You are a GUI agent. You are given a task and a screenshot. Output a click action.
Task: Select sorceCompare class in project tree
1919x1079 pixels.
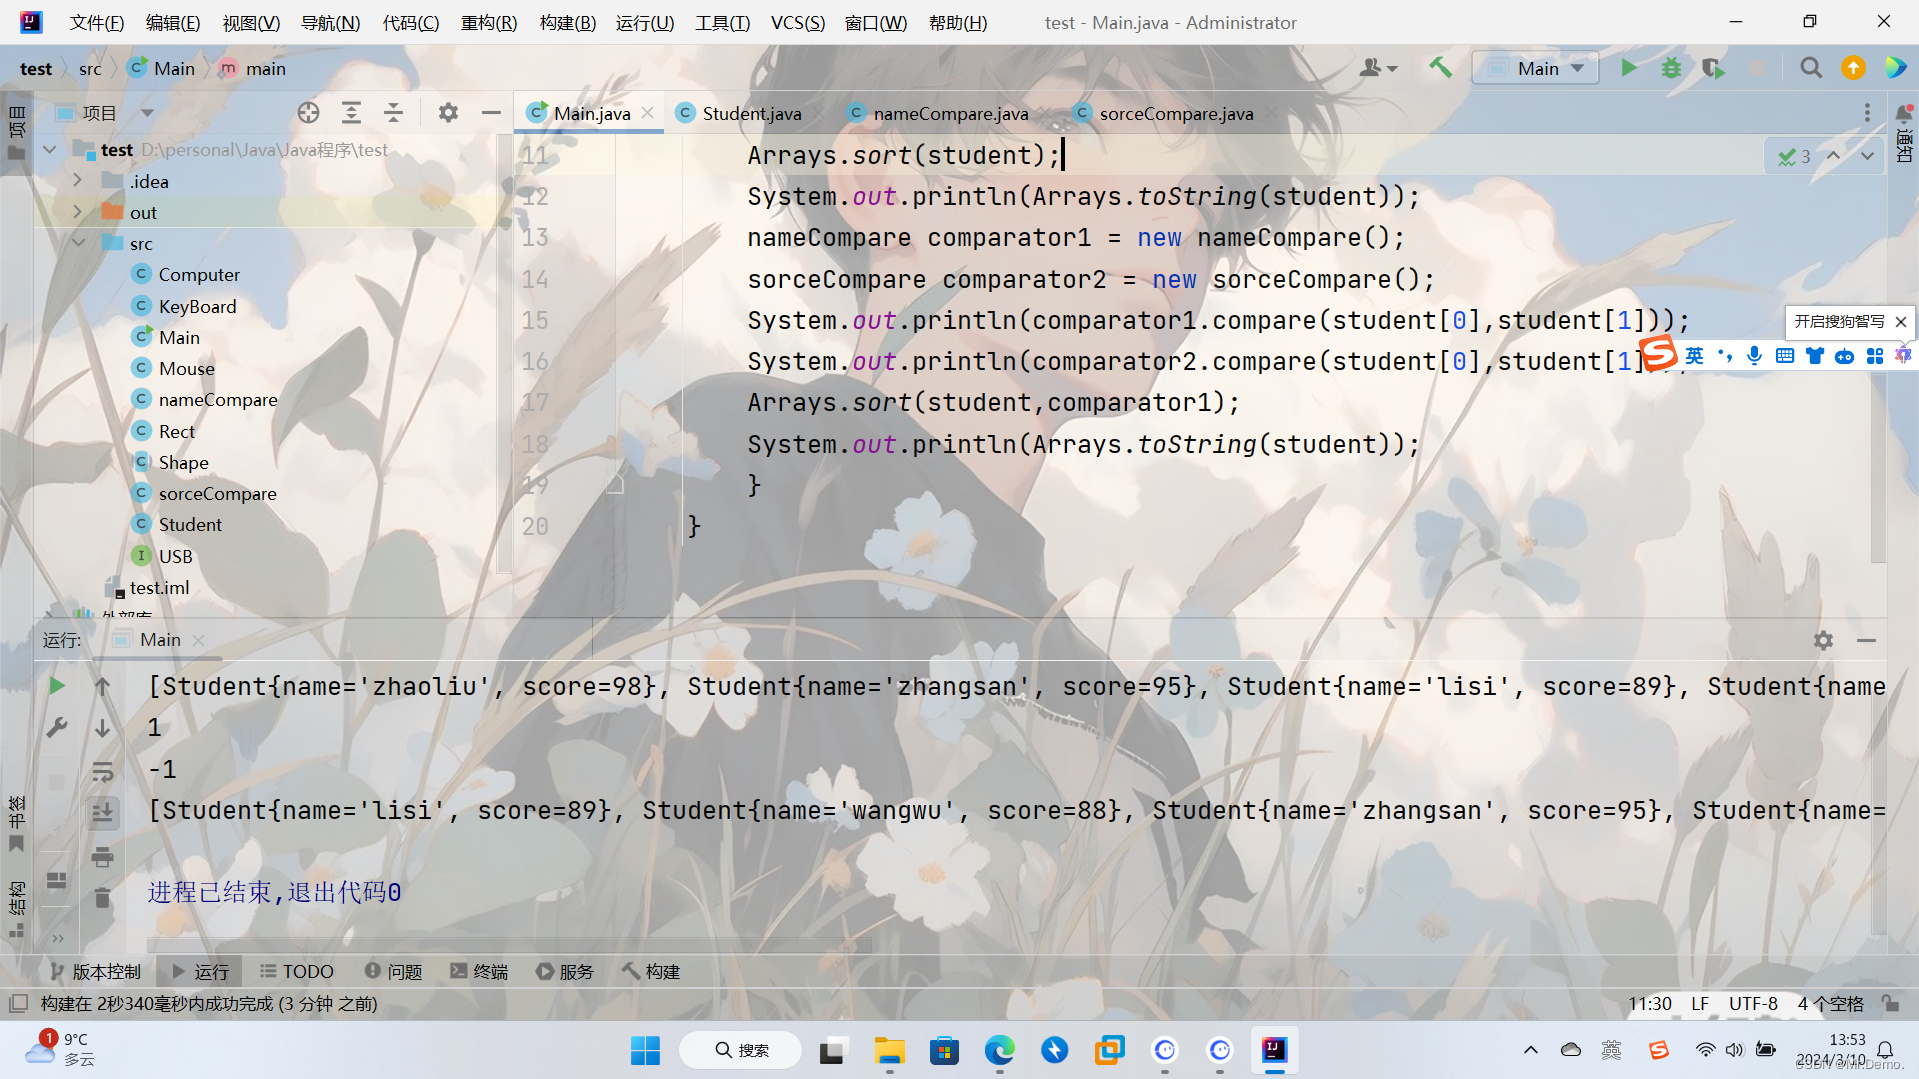pos(217,494)
